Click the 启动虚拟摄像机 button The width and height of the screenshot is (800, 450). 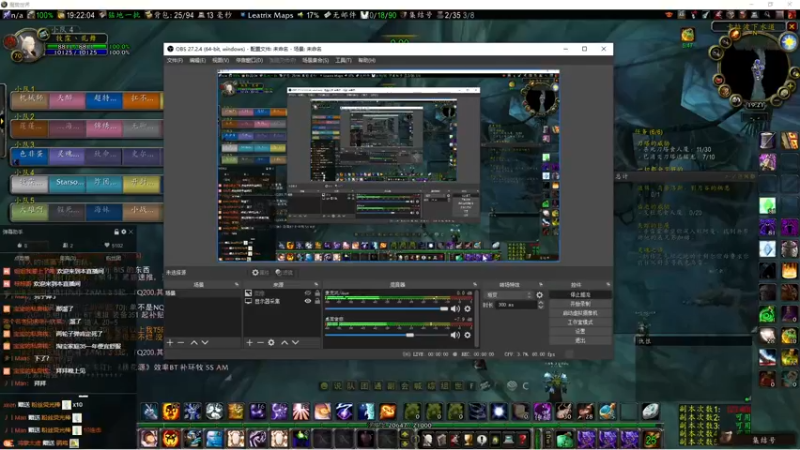click(x=580, y=313)
